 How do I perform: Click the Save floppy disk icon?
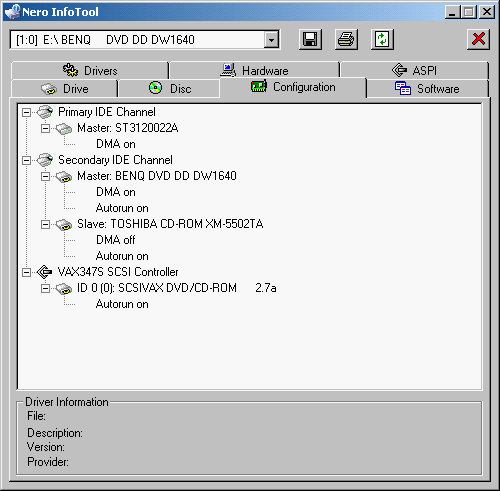click(x=310, y=40)
